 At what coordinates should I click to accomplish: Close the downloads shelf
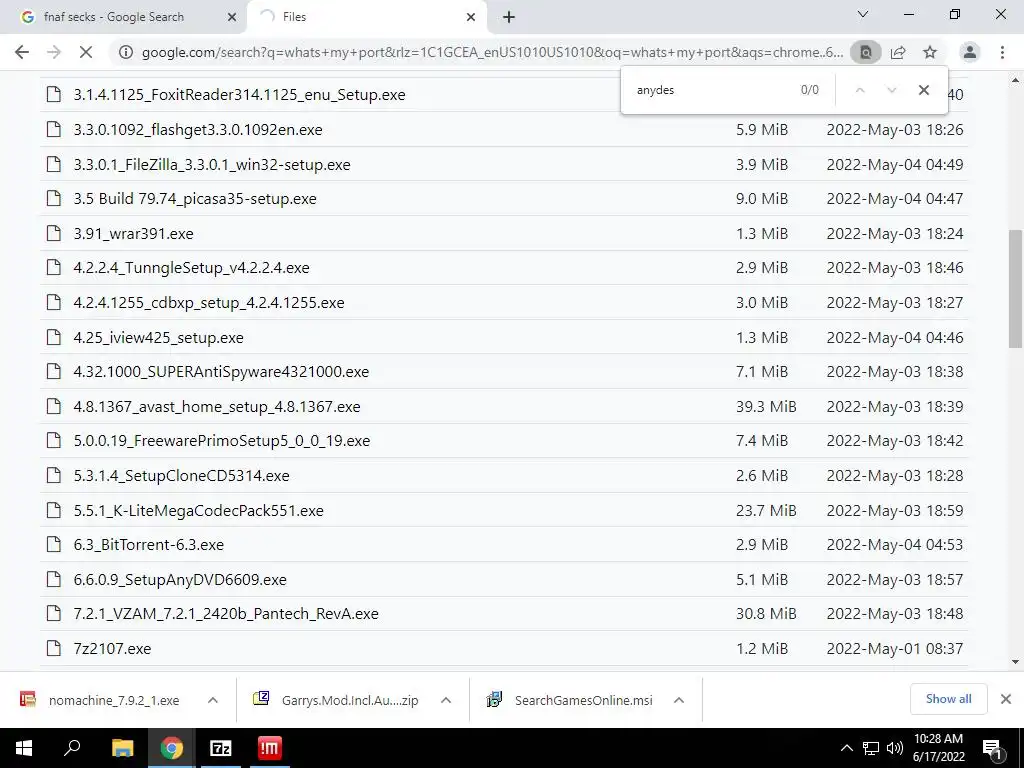(1006, 699)
